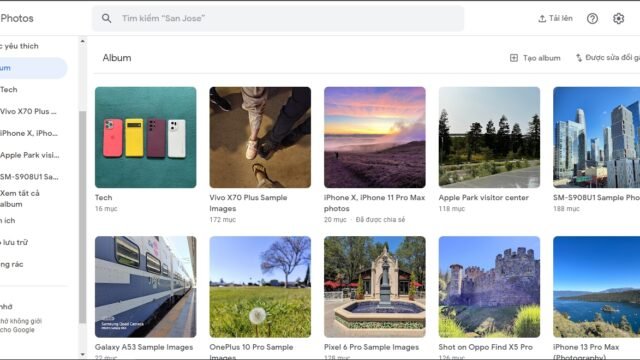Click "172 mục" under Vivo album
Screen dimensions: 640x360
[x=222, y=220]
